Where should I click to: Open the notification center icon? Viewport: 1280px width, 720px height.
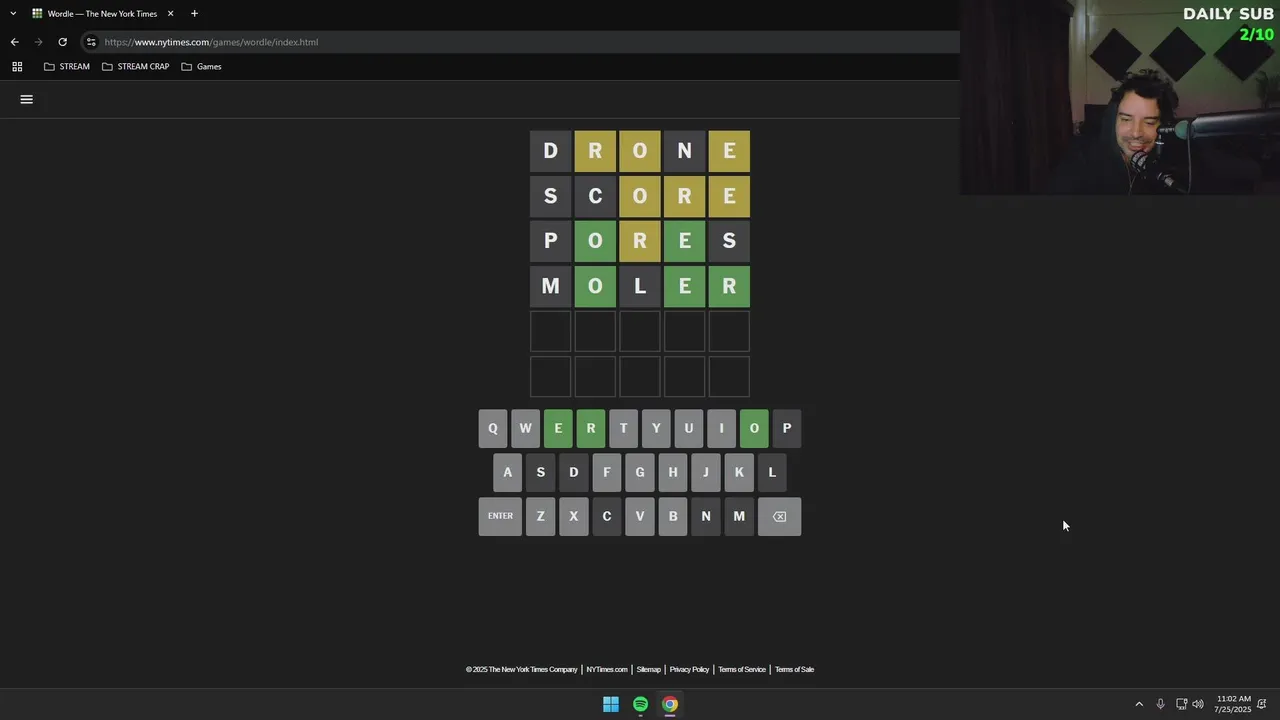click(x=1262, y=704)
